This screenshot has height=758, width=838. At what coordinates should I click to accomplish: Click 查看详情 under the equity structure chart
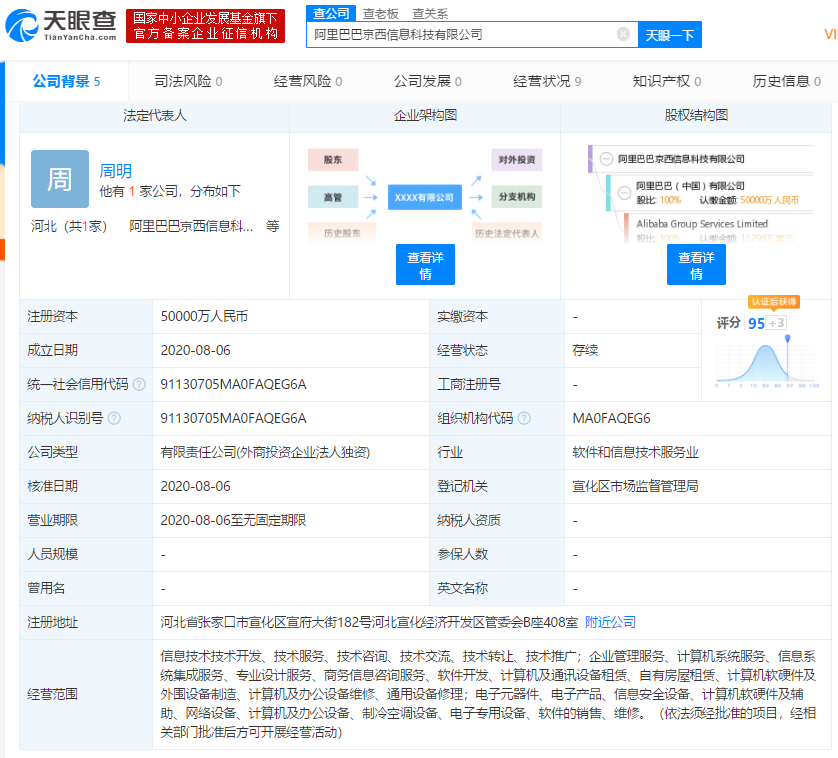tap(696, 265)
